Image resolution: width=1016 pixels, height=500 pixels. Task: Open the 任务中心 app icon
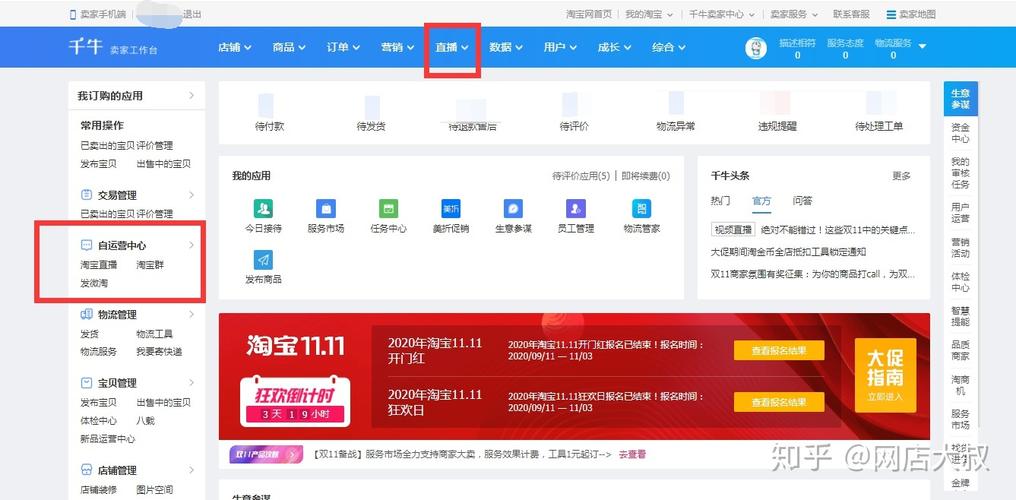point(389,209)
